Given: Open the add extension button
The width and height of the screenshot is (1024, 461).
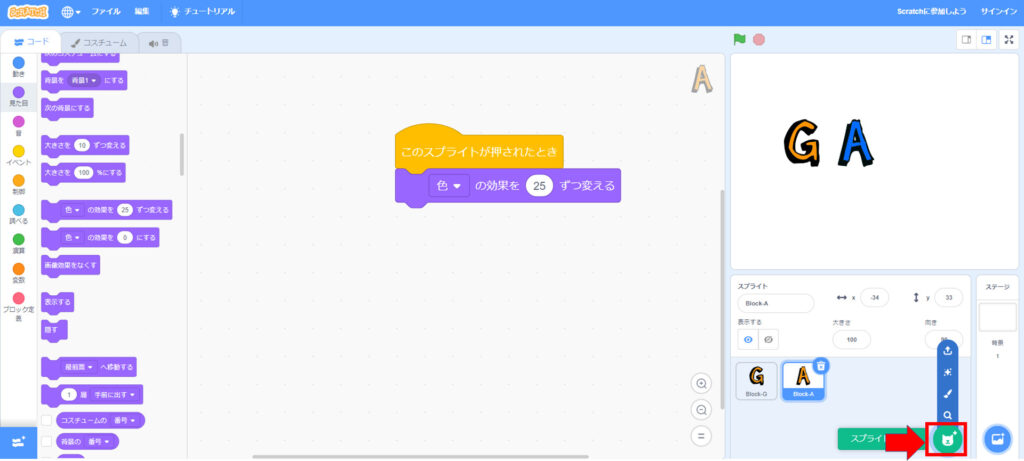Looking at the screenshot, I should point(18,443).
